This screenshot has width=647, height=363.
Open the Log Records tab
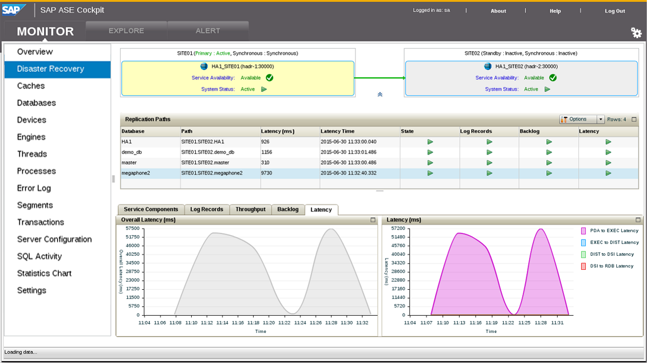click(207, 209)
